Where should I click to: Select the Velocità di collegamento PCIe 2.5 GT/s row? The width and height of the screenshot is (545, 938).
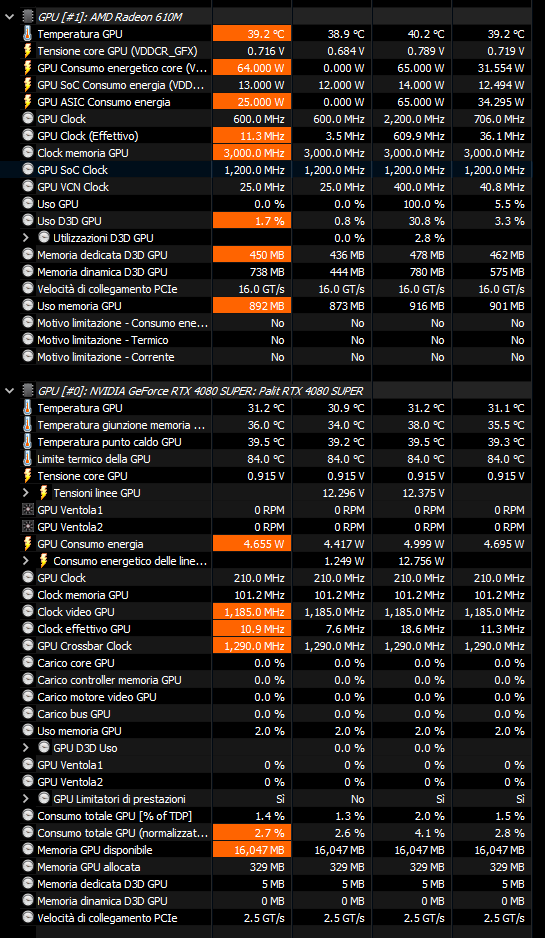pyautogui.click(x=276, y=918)
